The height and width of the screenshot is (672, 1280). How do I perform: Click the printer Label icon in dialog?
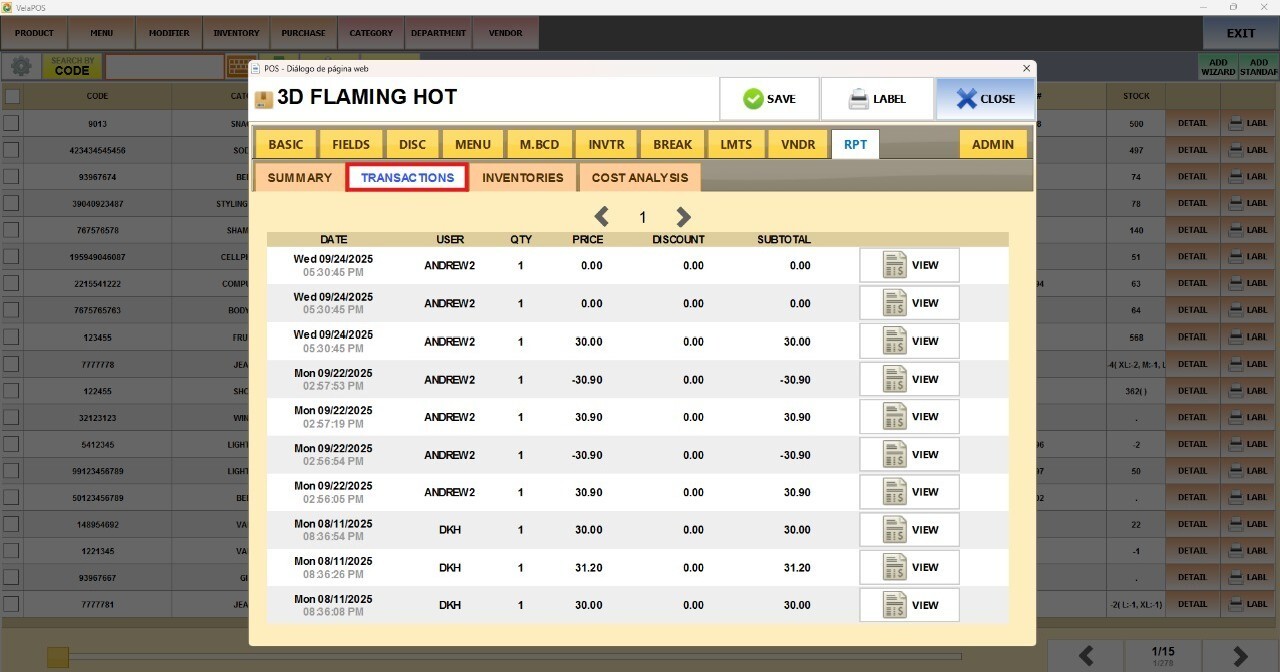(x=858, y=99)
